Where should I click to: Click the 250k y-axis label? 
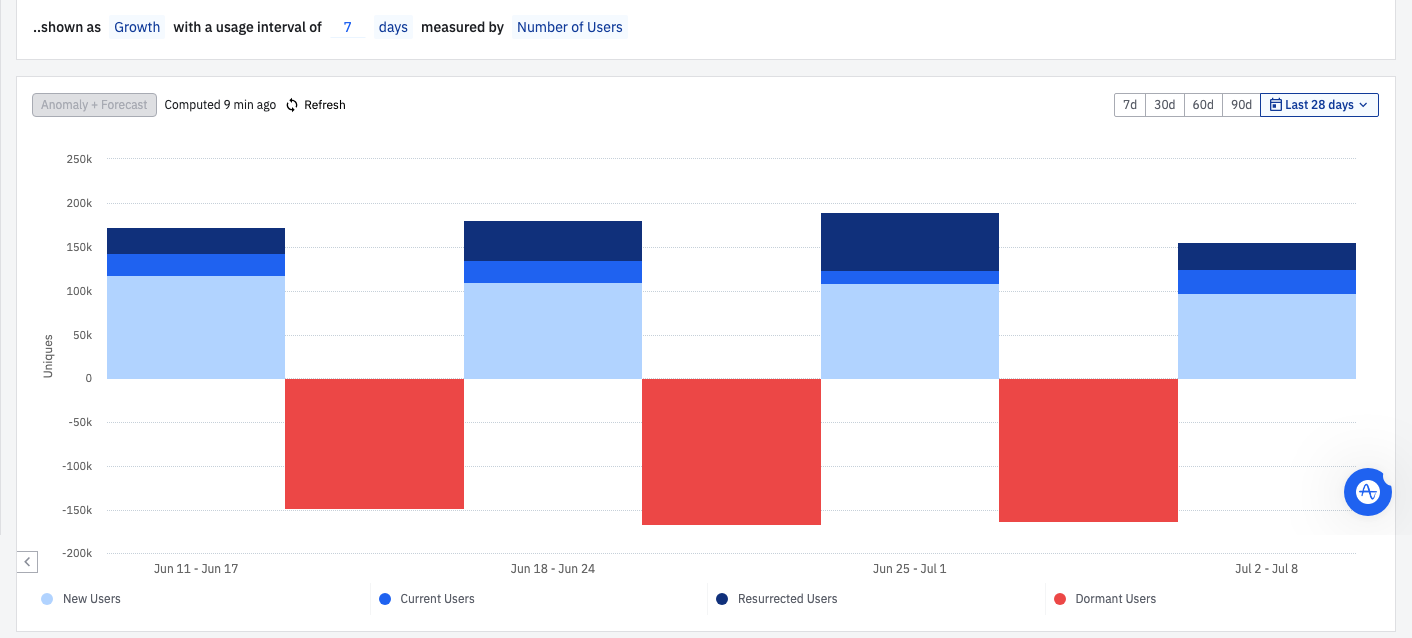(x=79, y=159)
